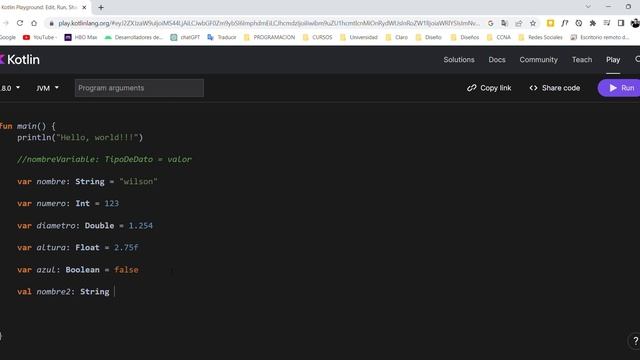The image size is (640, 360).
Task: Open the JVM platform dropdown
Action: (x=47, y=88)
